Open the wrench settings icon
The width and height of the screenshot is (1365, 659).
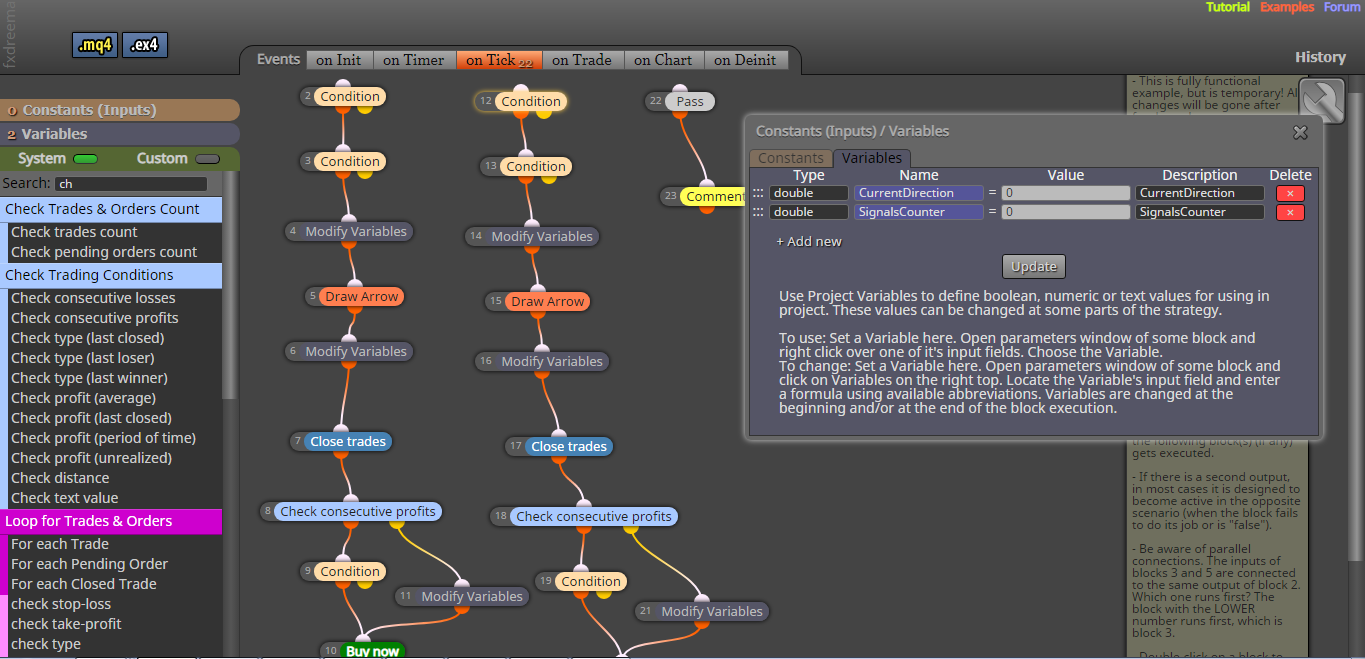click(x=1320, y=103)
